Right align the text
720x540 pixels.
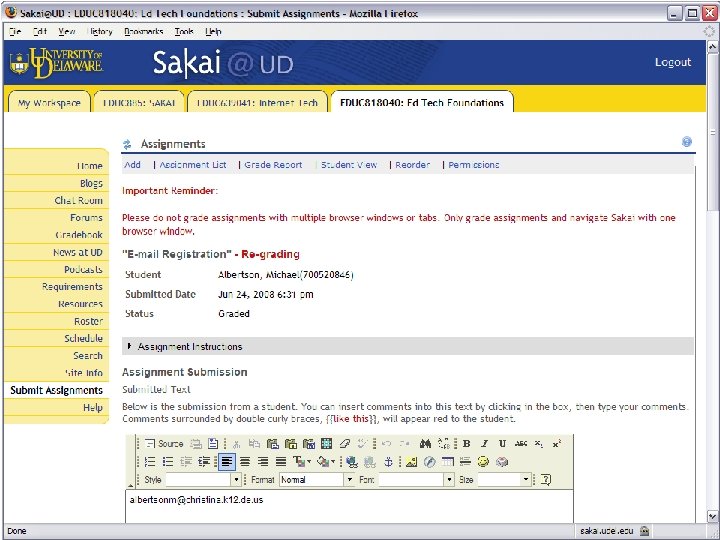(263, 461)
